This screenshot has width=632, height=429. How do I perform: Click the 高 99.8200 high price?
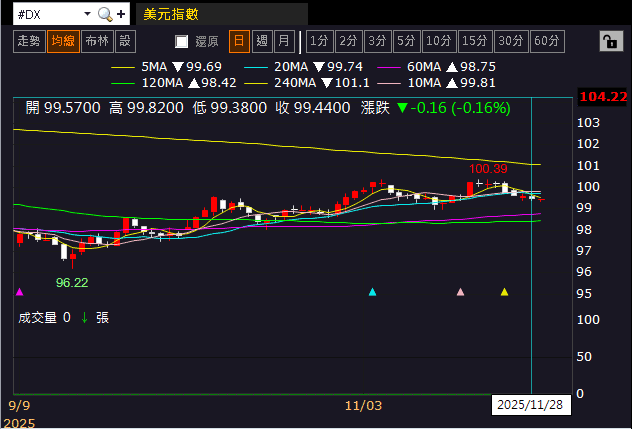tap(146, 108)
